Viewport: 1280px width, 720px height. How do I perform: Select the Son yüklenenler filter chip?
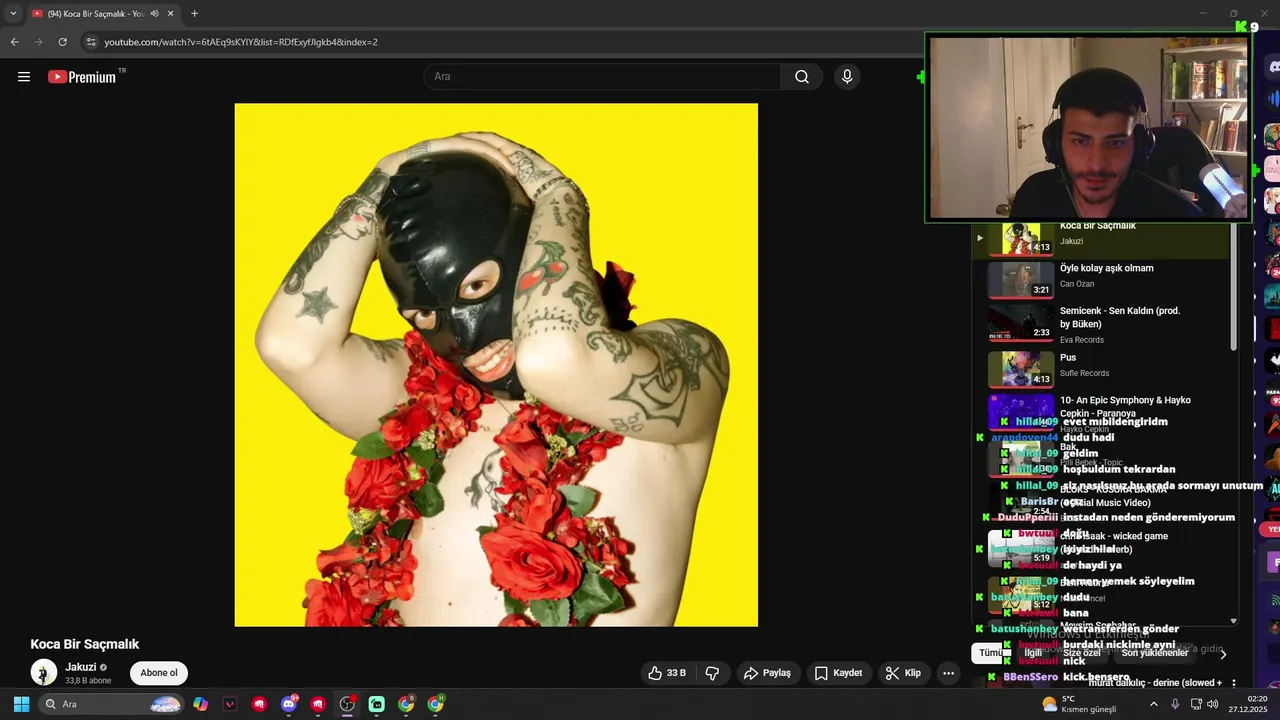1154,653
